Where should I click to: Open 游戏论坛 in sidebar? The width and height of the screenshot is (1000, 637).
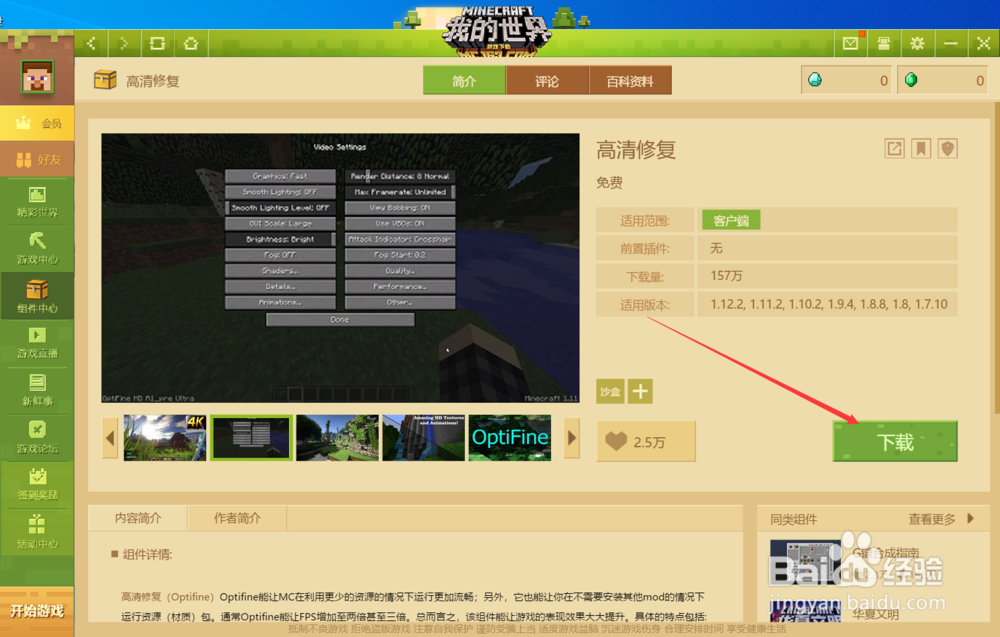(x=37, y=438)
